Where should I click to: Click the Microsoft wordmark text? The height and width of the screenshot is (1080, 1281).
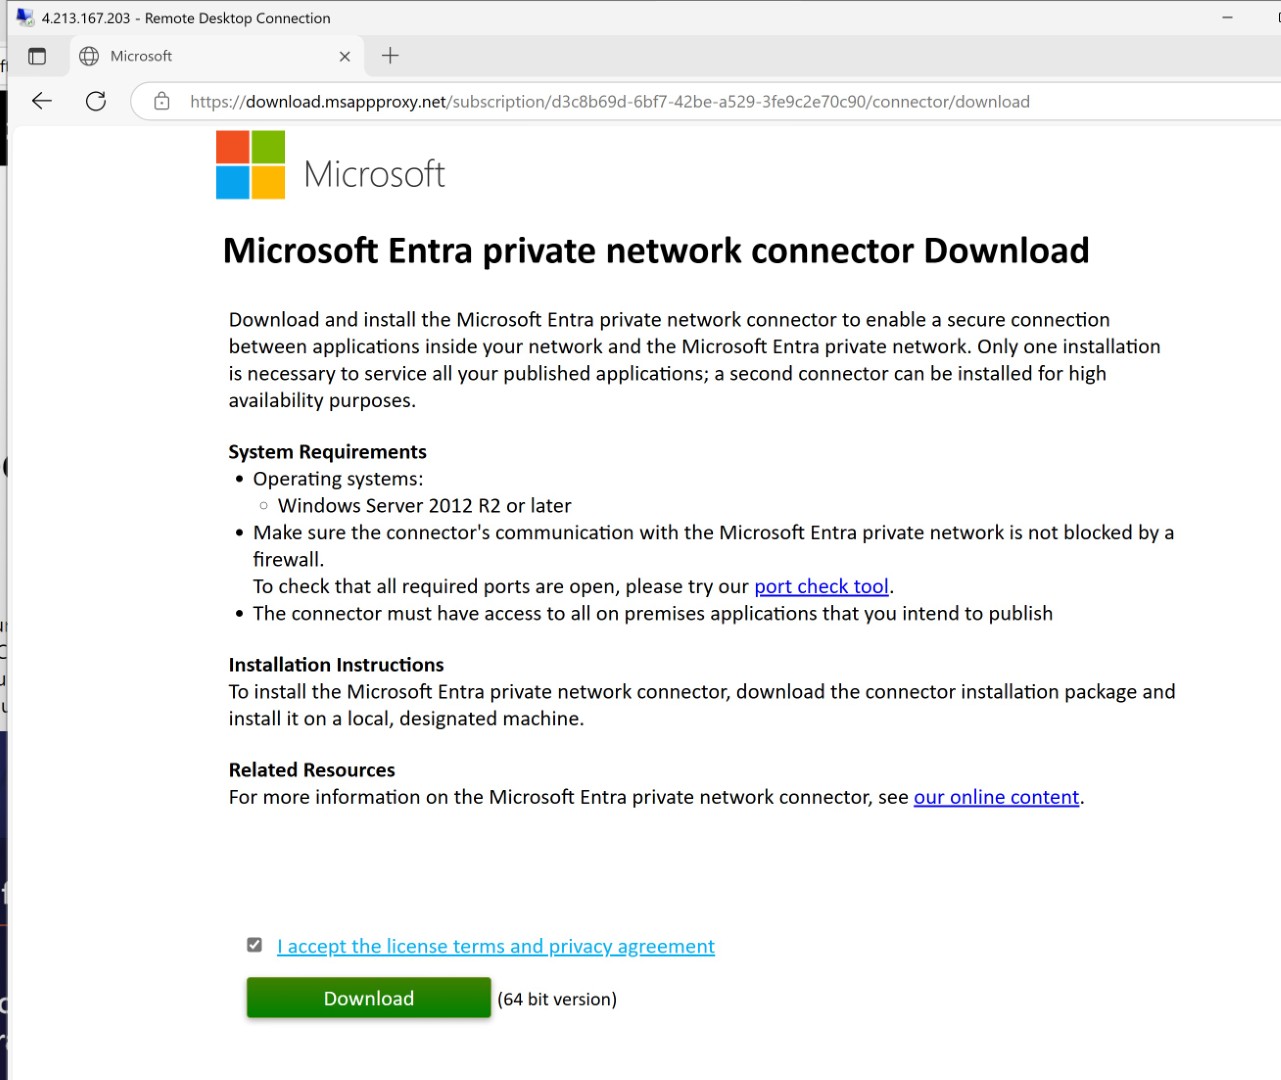point(374,174)
